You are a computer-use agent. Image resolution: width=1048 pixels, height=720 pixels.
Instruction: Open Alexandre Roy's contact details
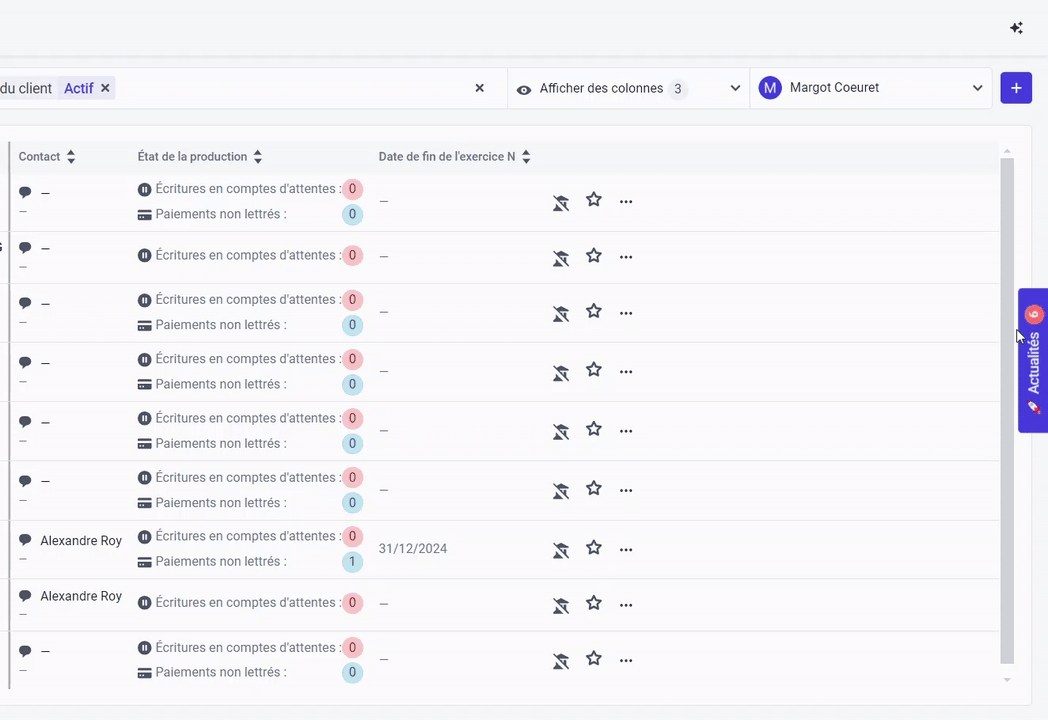point(81,540)
